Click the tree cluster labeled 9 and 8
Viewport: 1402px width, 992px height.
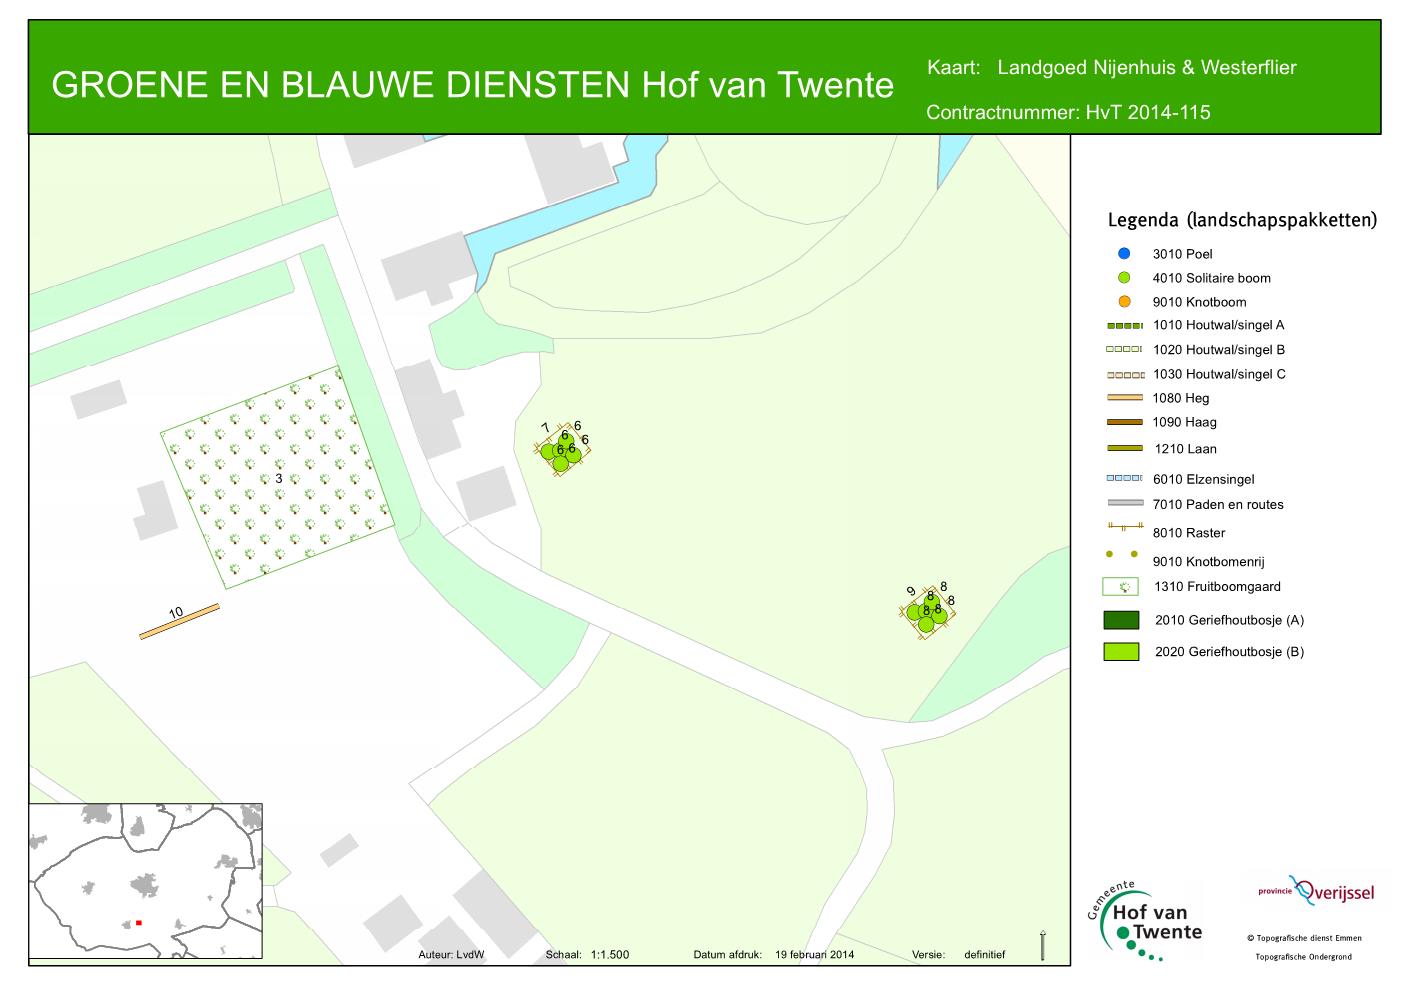coord(927,610)
